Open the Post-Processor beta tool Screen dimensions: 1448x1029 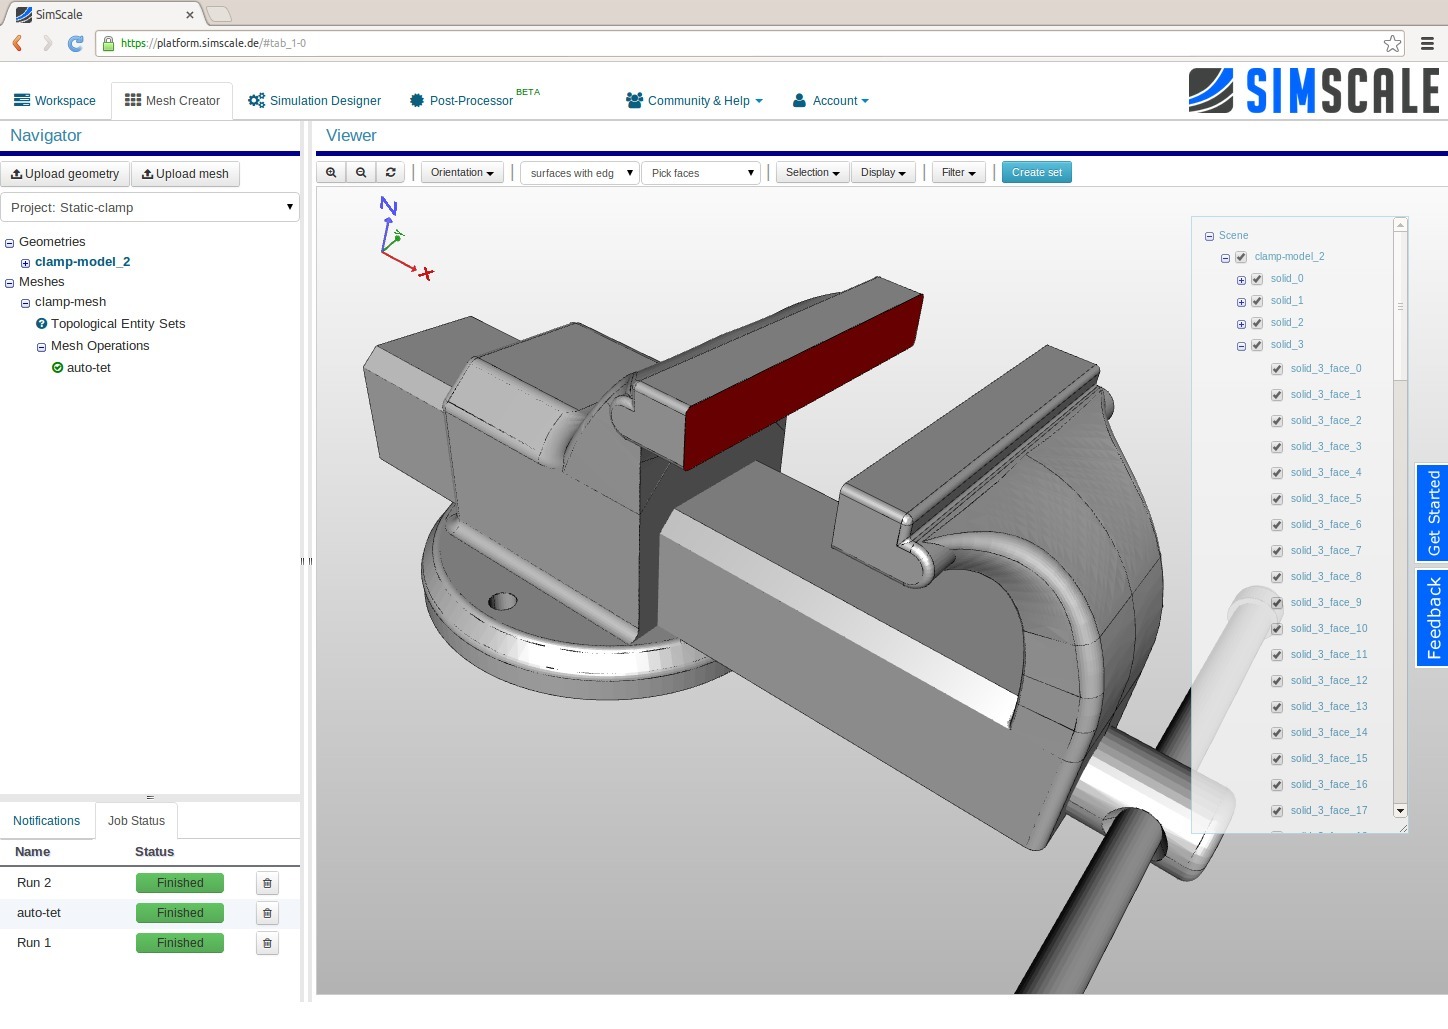click(462, 100)
